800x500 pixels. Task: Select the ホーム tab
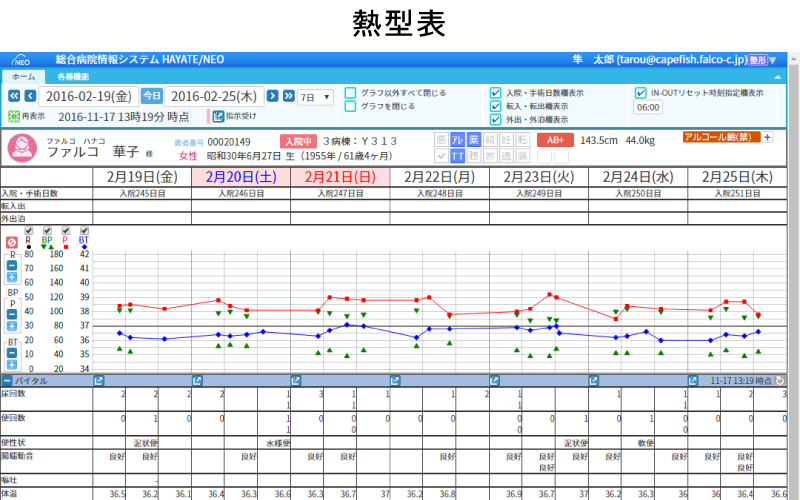point(23,76)
